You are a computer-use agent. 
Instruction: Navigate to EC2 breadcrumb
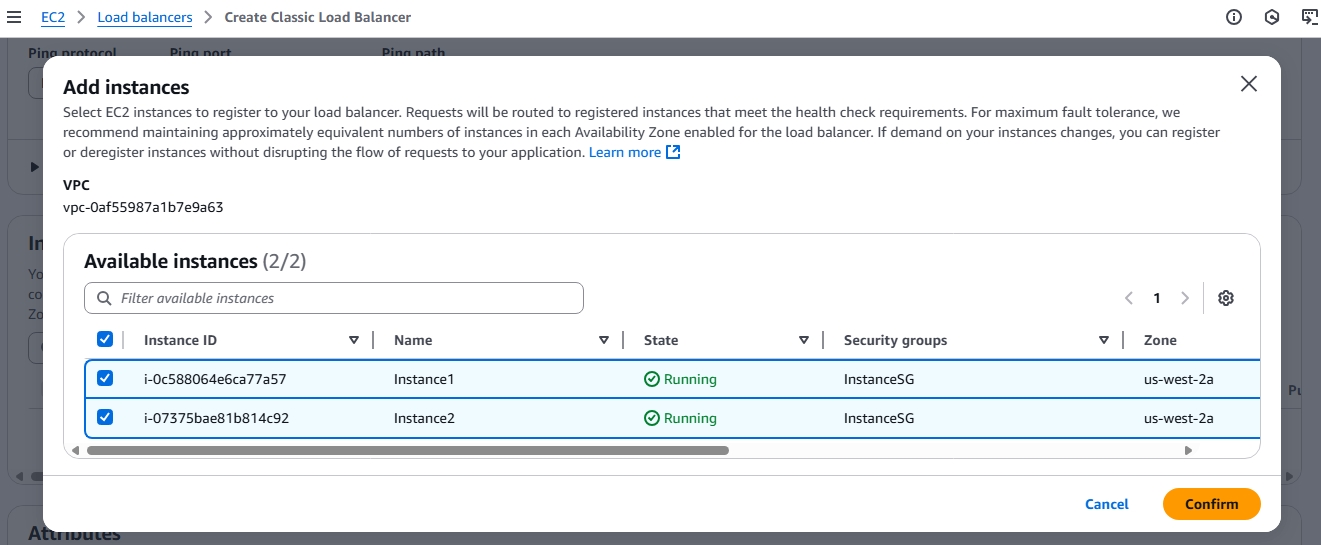pos(53,17)
